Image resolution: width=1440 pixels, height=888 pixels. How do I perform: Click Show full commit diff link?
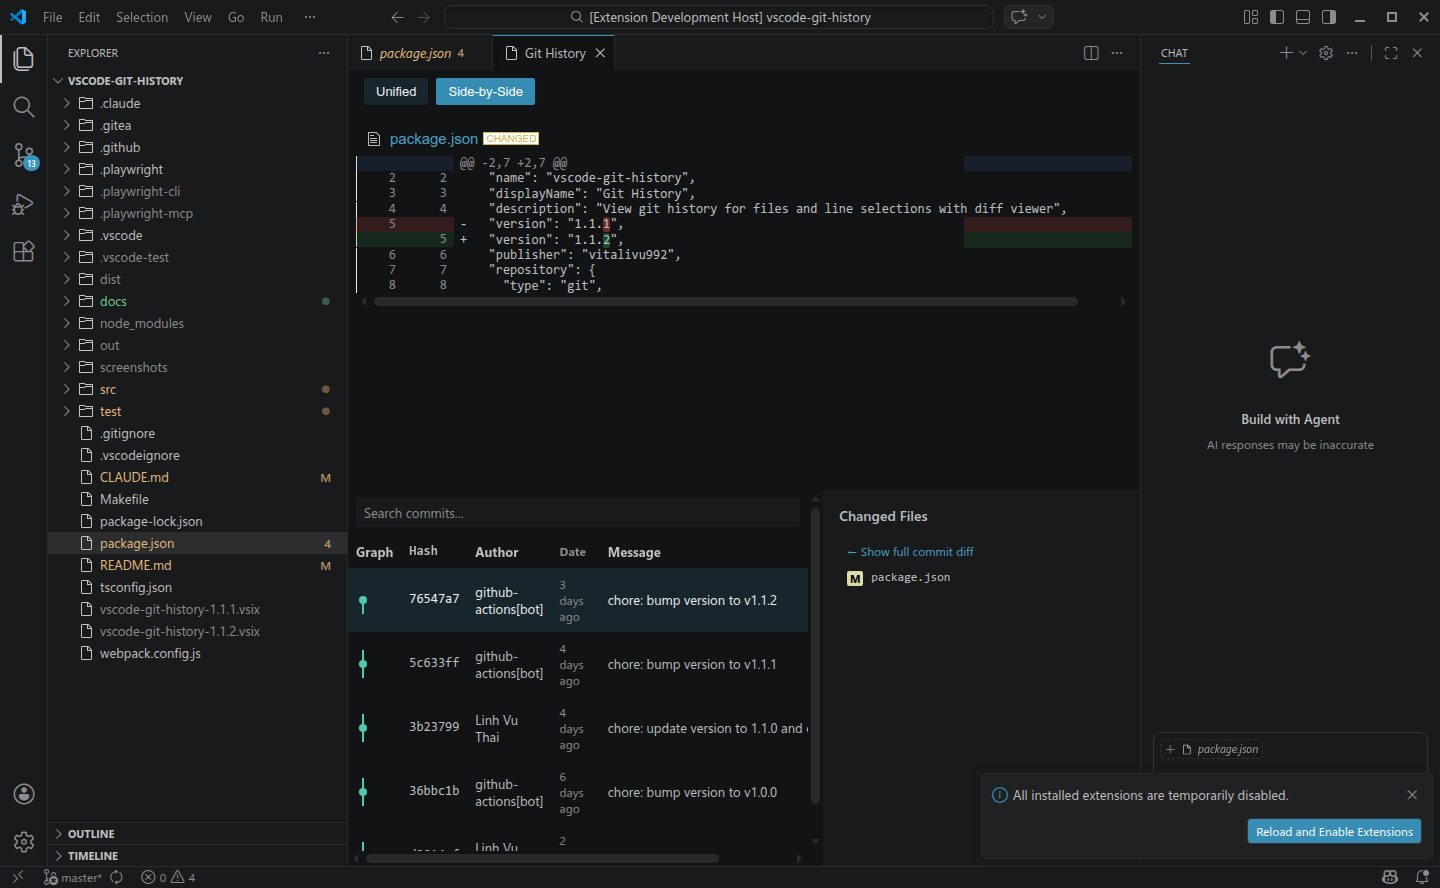(910, 552)
